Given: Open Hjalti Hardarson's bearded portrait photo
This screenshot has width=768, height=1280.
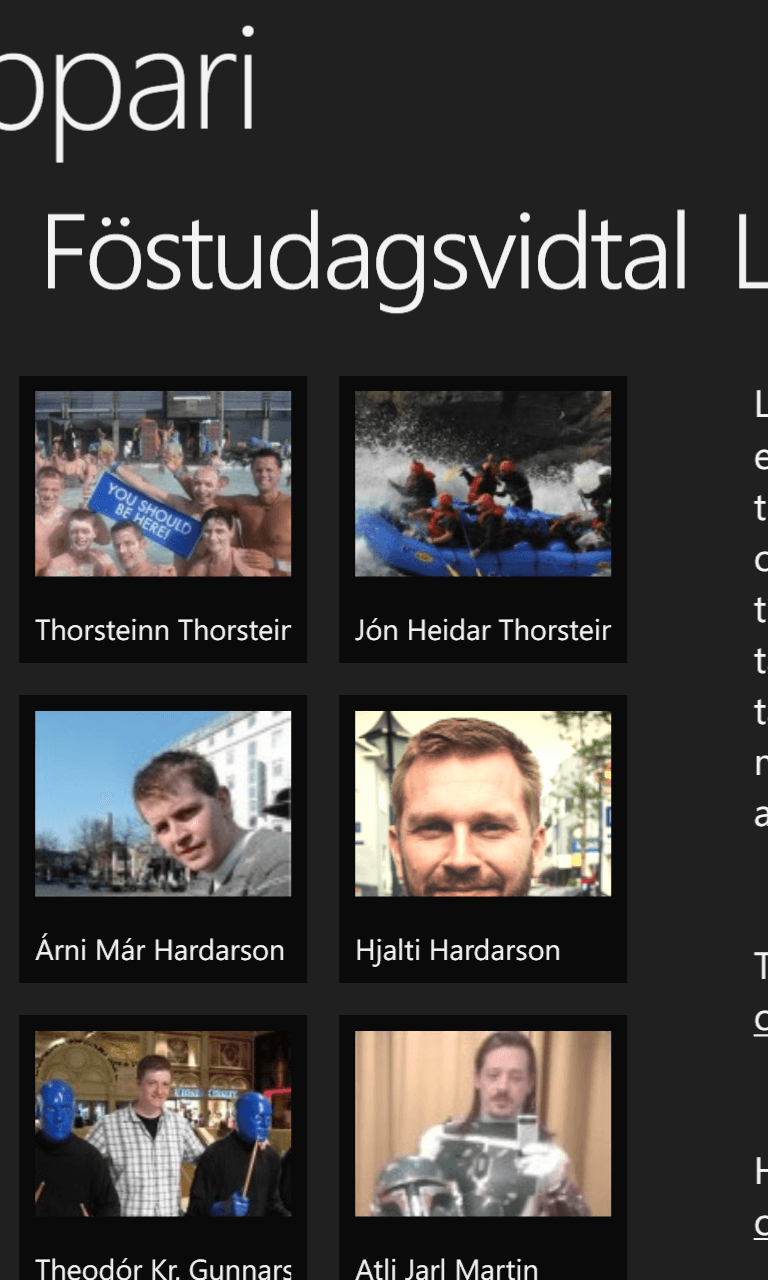Looking at the screenshot, I should (x=483, y=803).
